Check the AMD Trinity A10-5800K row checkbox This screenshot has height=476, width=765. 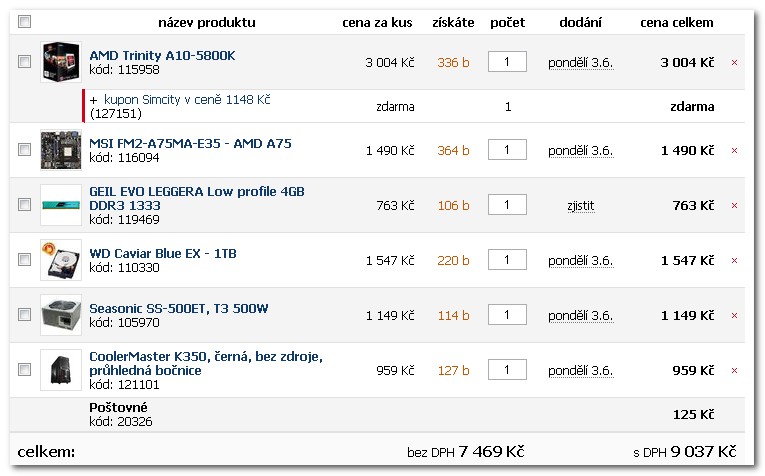(24, 61)
